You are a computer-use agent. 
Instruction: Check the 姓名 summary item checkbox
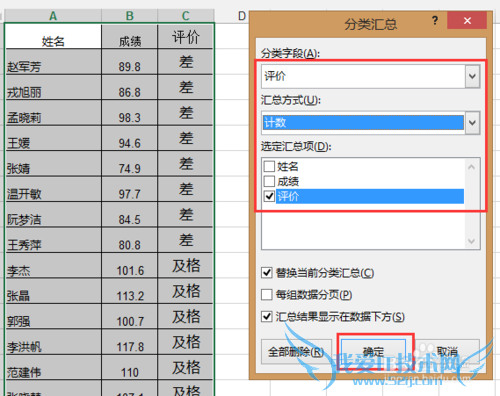(x=269, y=166)
